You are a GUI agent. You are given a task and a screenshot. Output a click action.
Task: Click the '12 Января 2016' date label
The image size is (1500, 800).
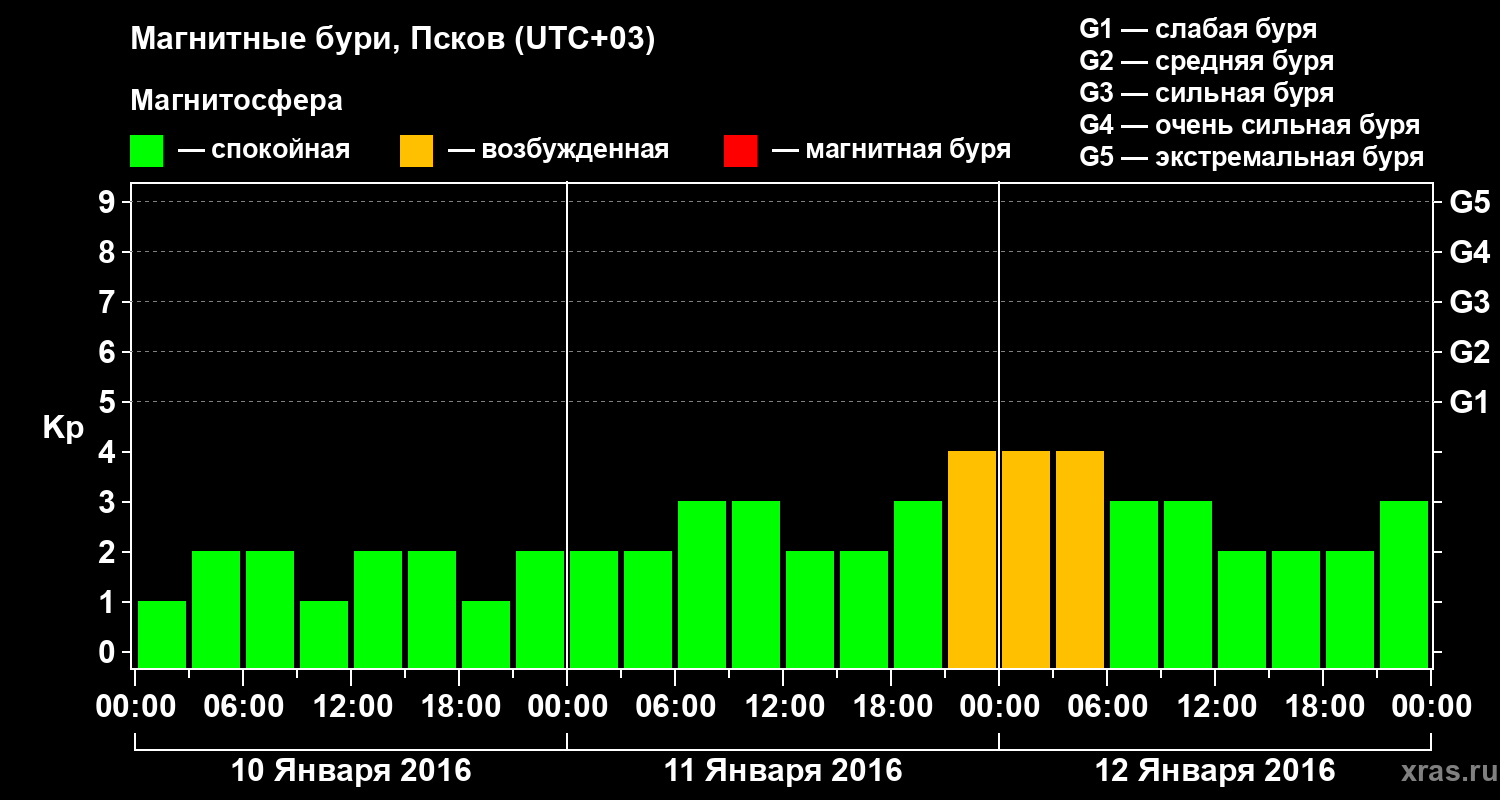[x=1215, y=771]
